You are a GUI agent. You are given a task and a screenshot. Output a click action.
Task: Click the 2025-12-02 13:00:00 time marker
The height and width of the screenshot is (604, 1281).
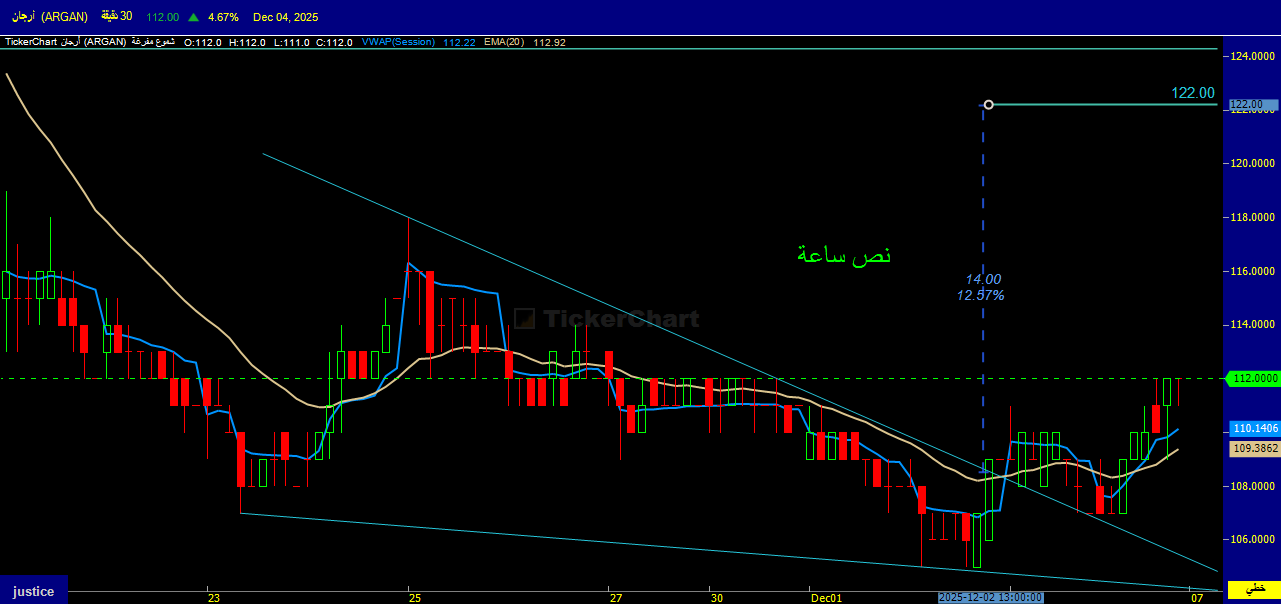990,597
